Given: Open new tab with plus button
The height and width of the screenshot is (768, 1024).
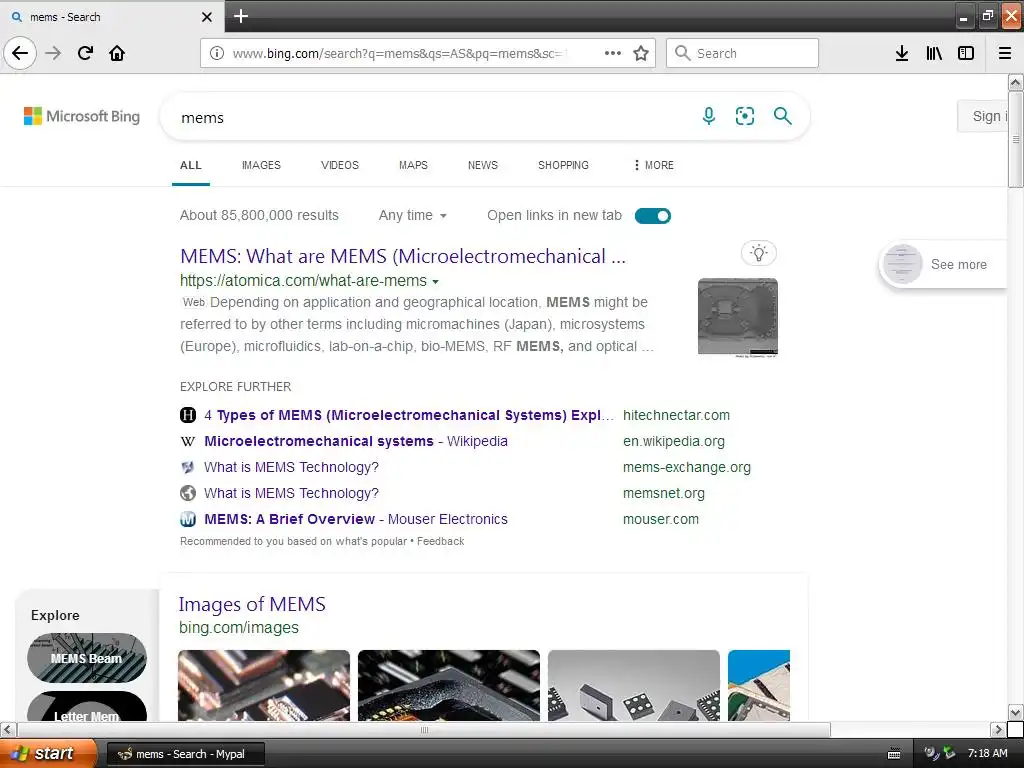Looking at the screenshot, I should coord(240,16).
